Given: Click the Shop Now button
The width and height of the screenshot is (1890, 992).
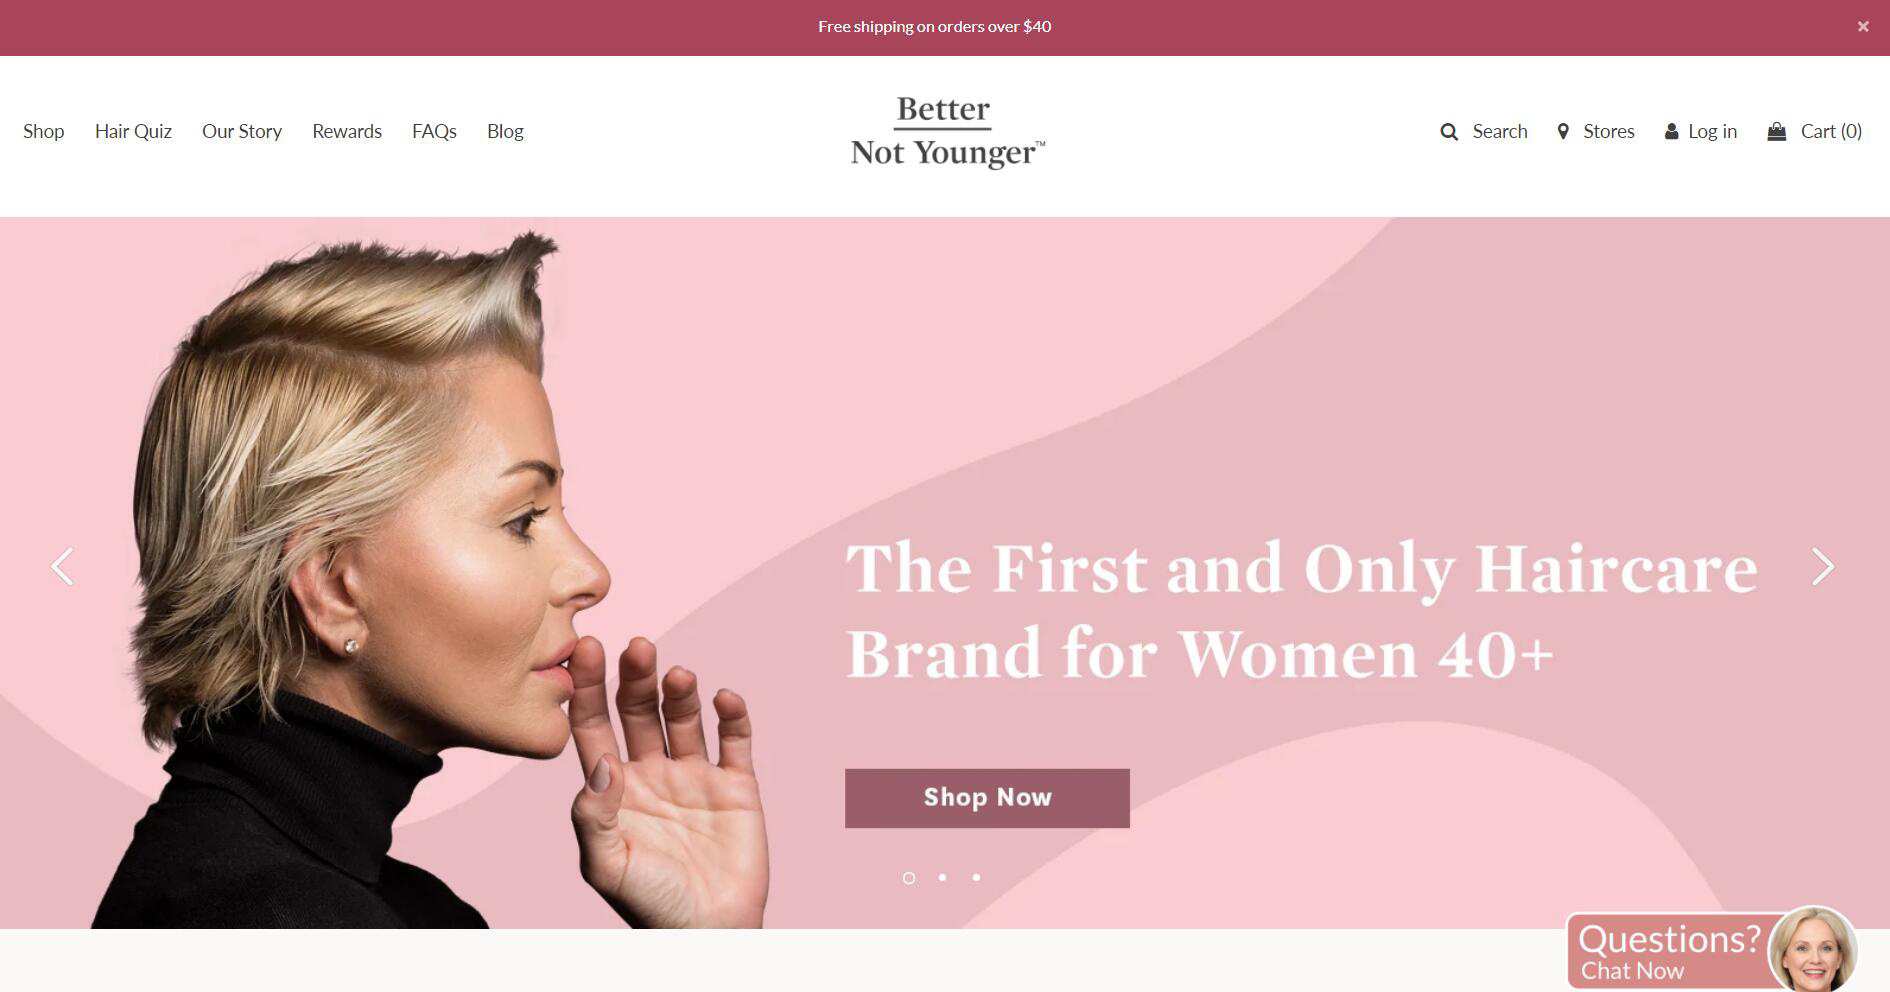Looking at the screenshot, I should [x=987, y=798].
